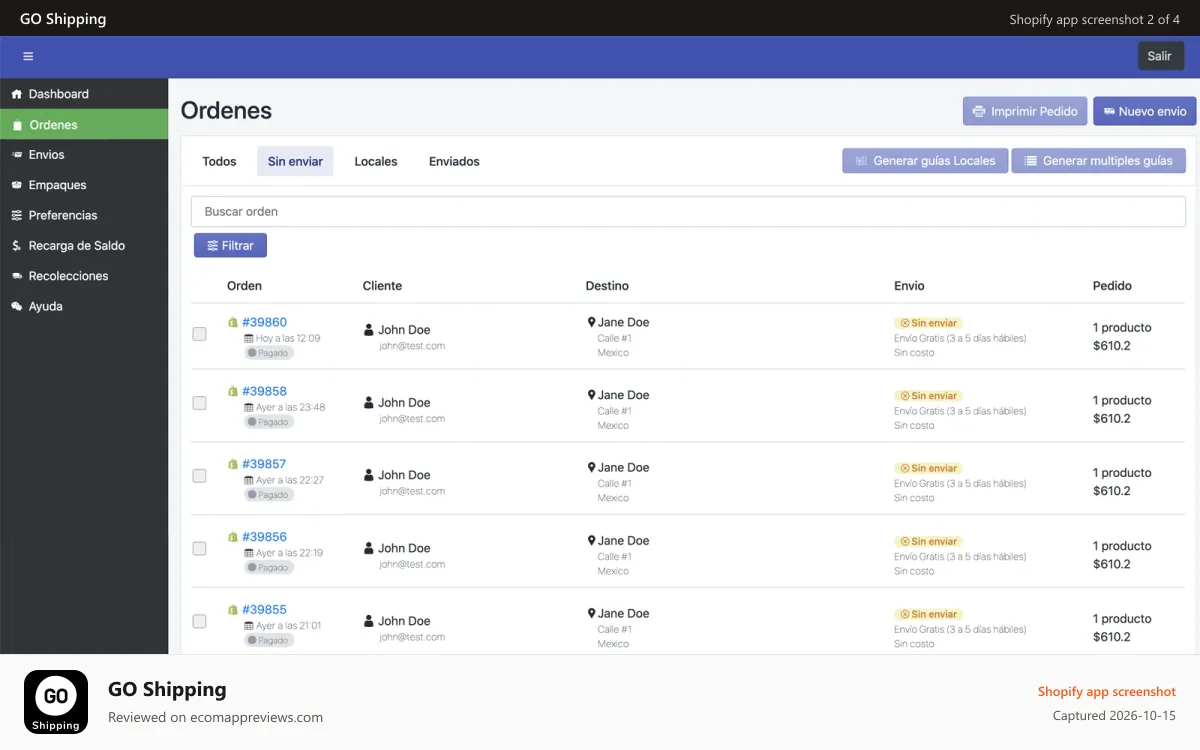Click the Cliente column header
This screenshot has width=1200, height=750.
click(382, 286)
